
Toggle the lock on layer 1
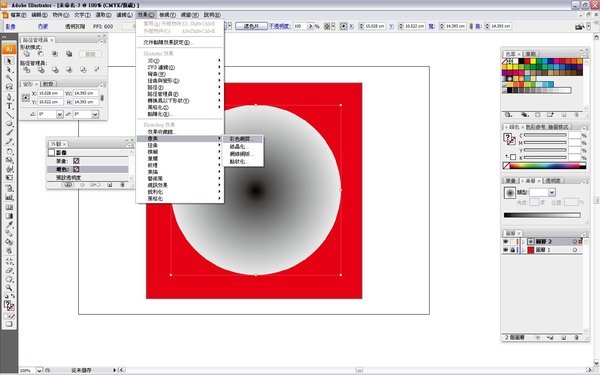(x=513, y=250)
